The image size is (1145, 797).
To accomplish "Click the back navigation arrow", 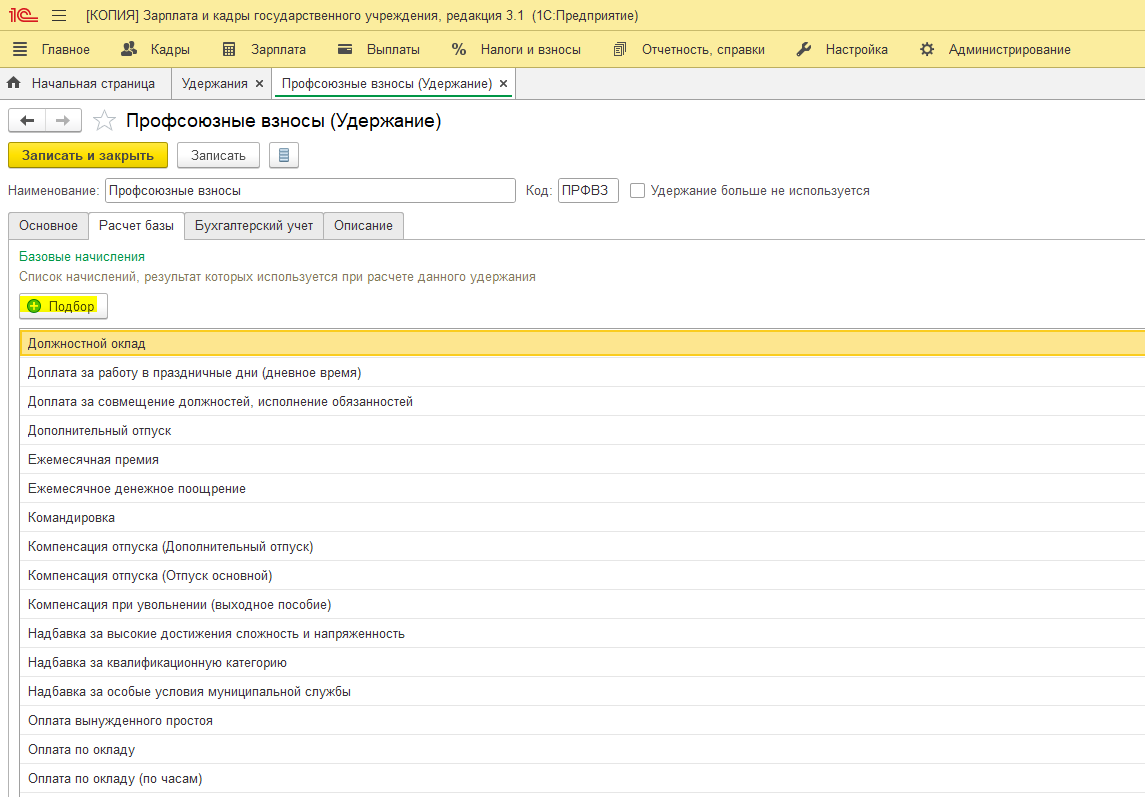I will pos(27,121).
